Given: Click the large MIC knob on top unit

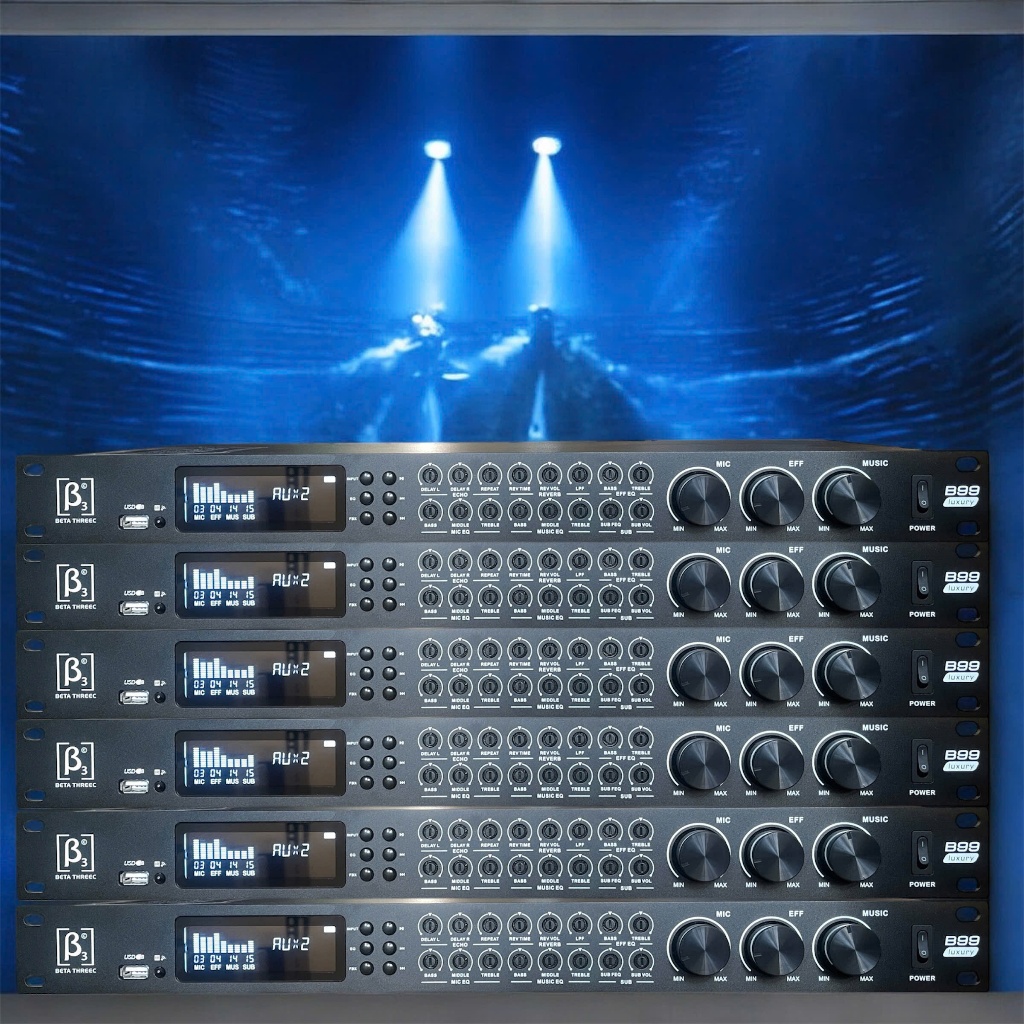Looking at the screenshot, I should (x=702, y=498).
